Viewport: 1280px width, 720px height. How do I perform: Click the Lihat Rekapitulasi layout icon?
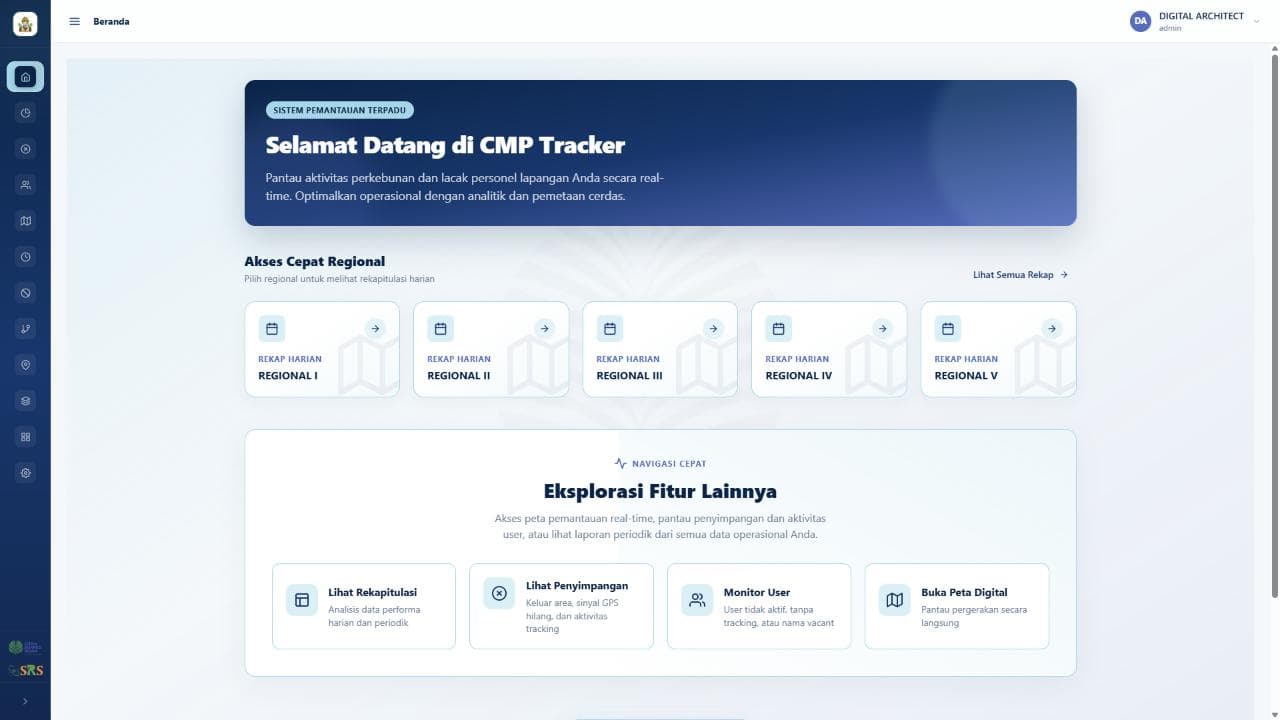301,600
